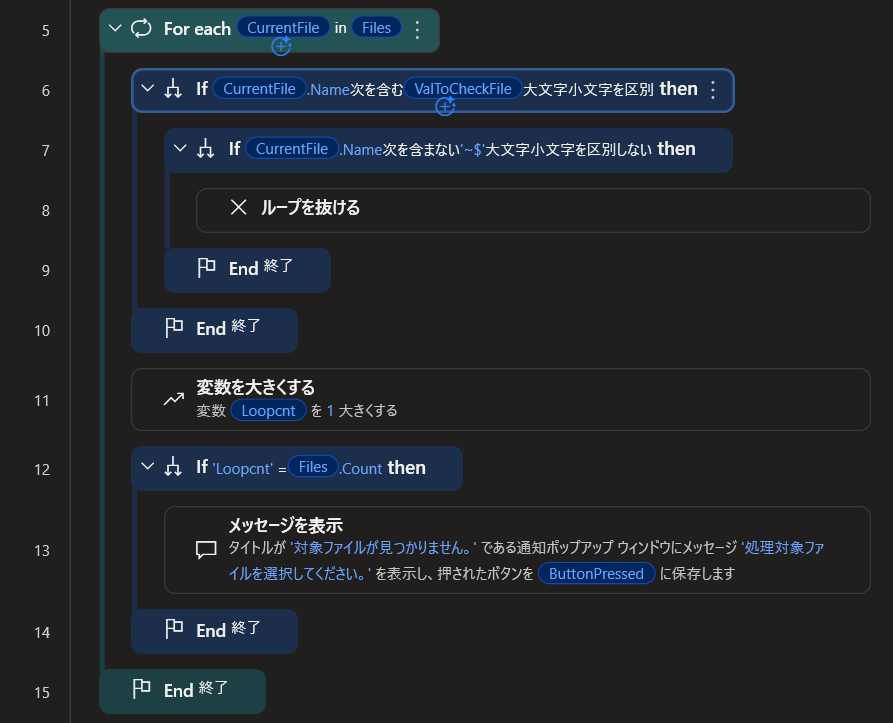
Task: Open more options menu for line 6 If
Action: pos(712,90)
